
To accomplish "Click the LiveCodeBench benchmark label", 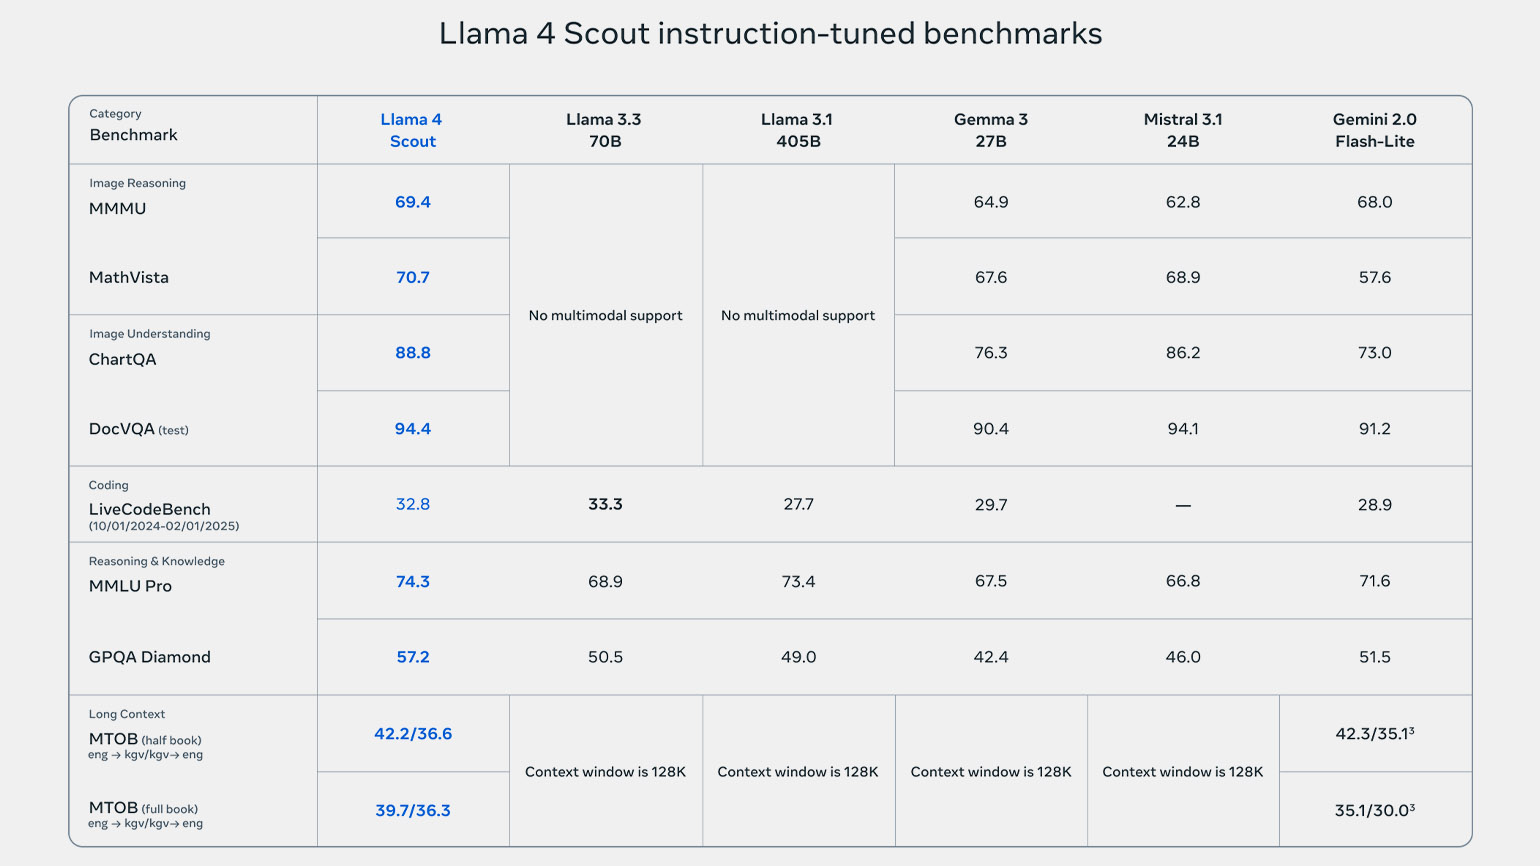I will tap(150, 509).
